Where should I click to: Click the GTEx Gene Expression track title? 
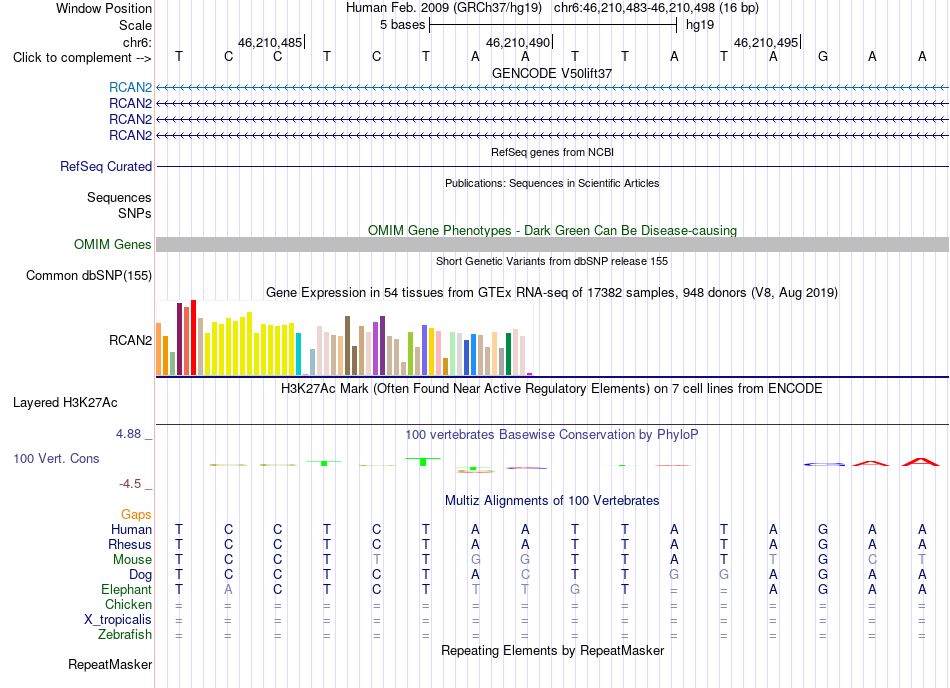[x=552, y=293]
